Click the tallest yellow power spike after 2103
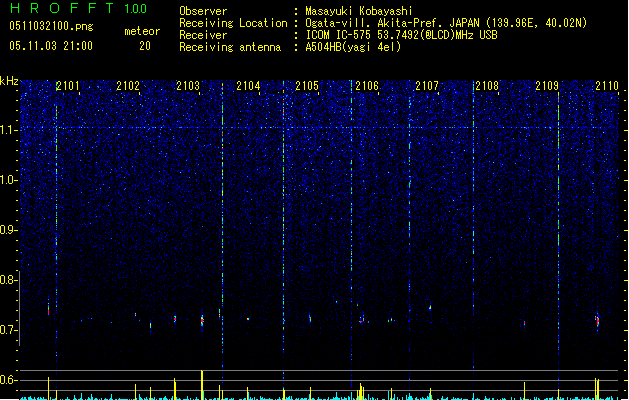629x400 pixels. [x=202, y=385]
